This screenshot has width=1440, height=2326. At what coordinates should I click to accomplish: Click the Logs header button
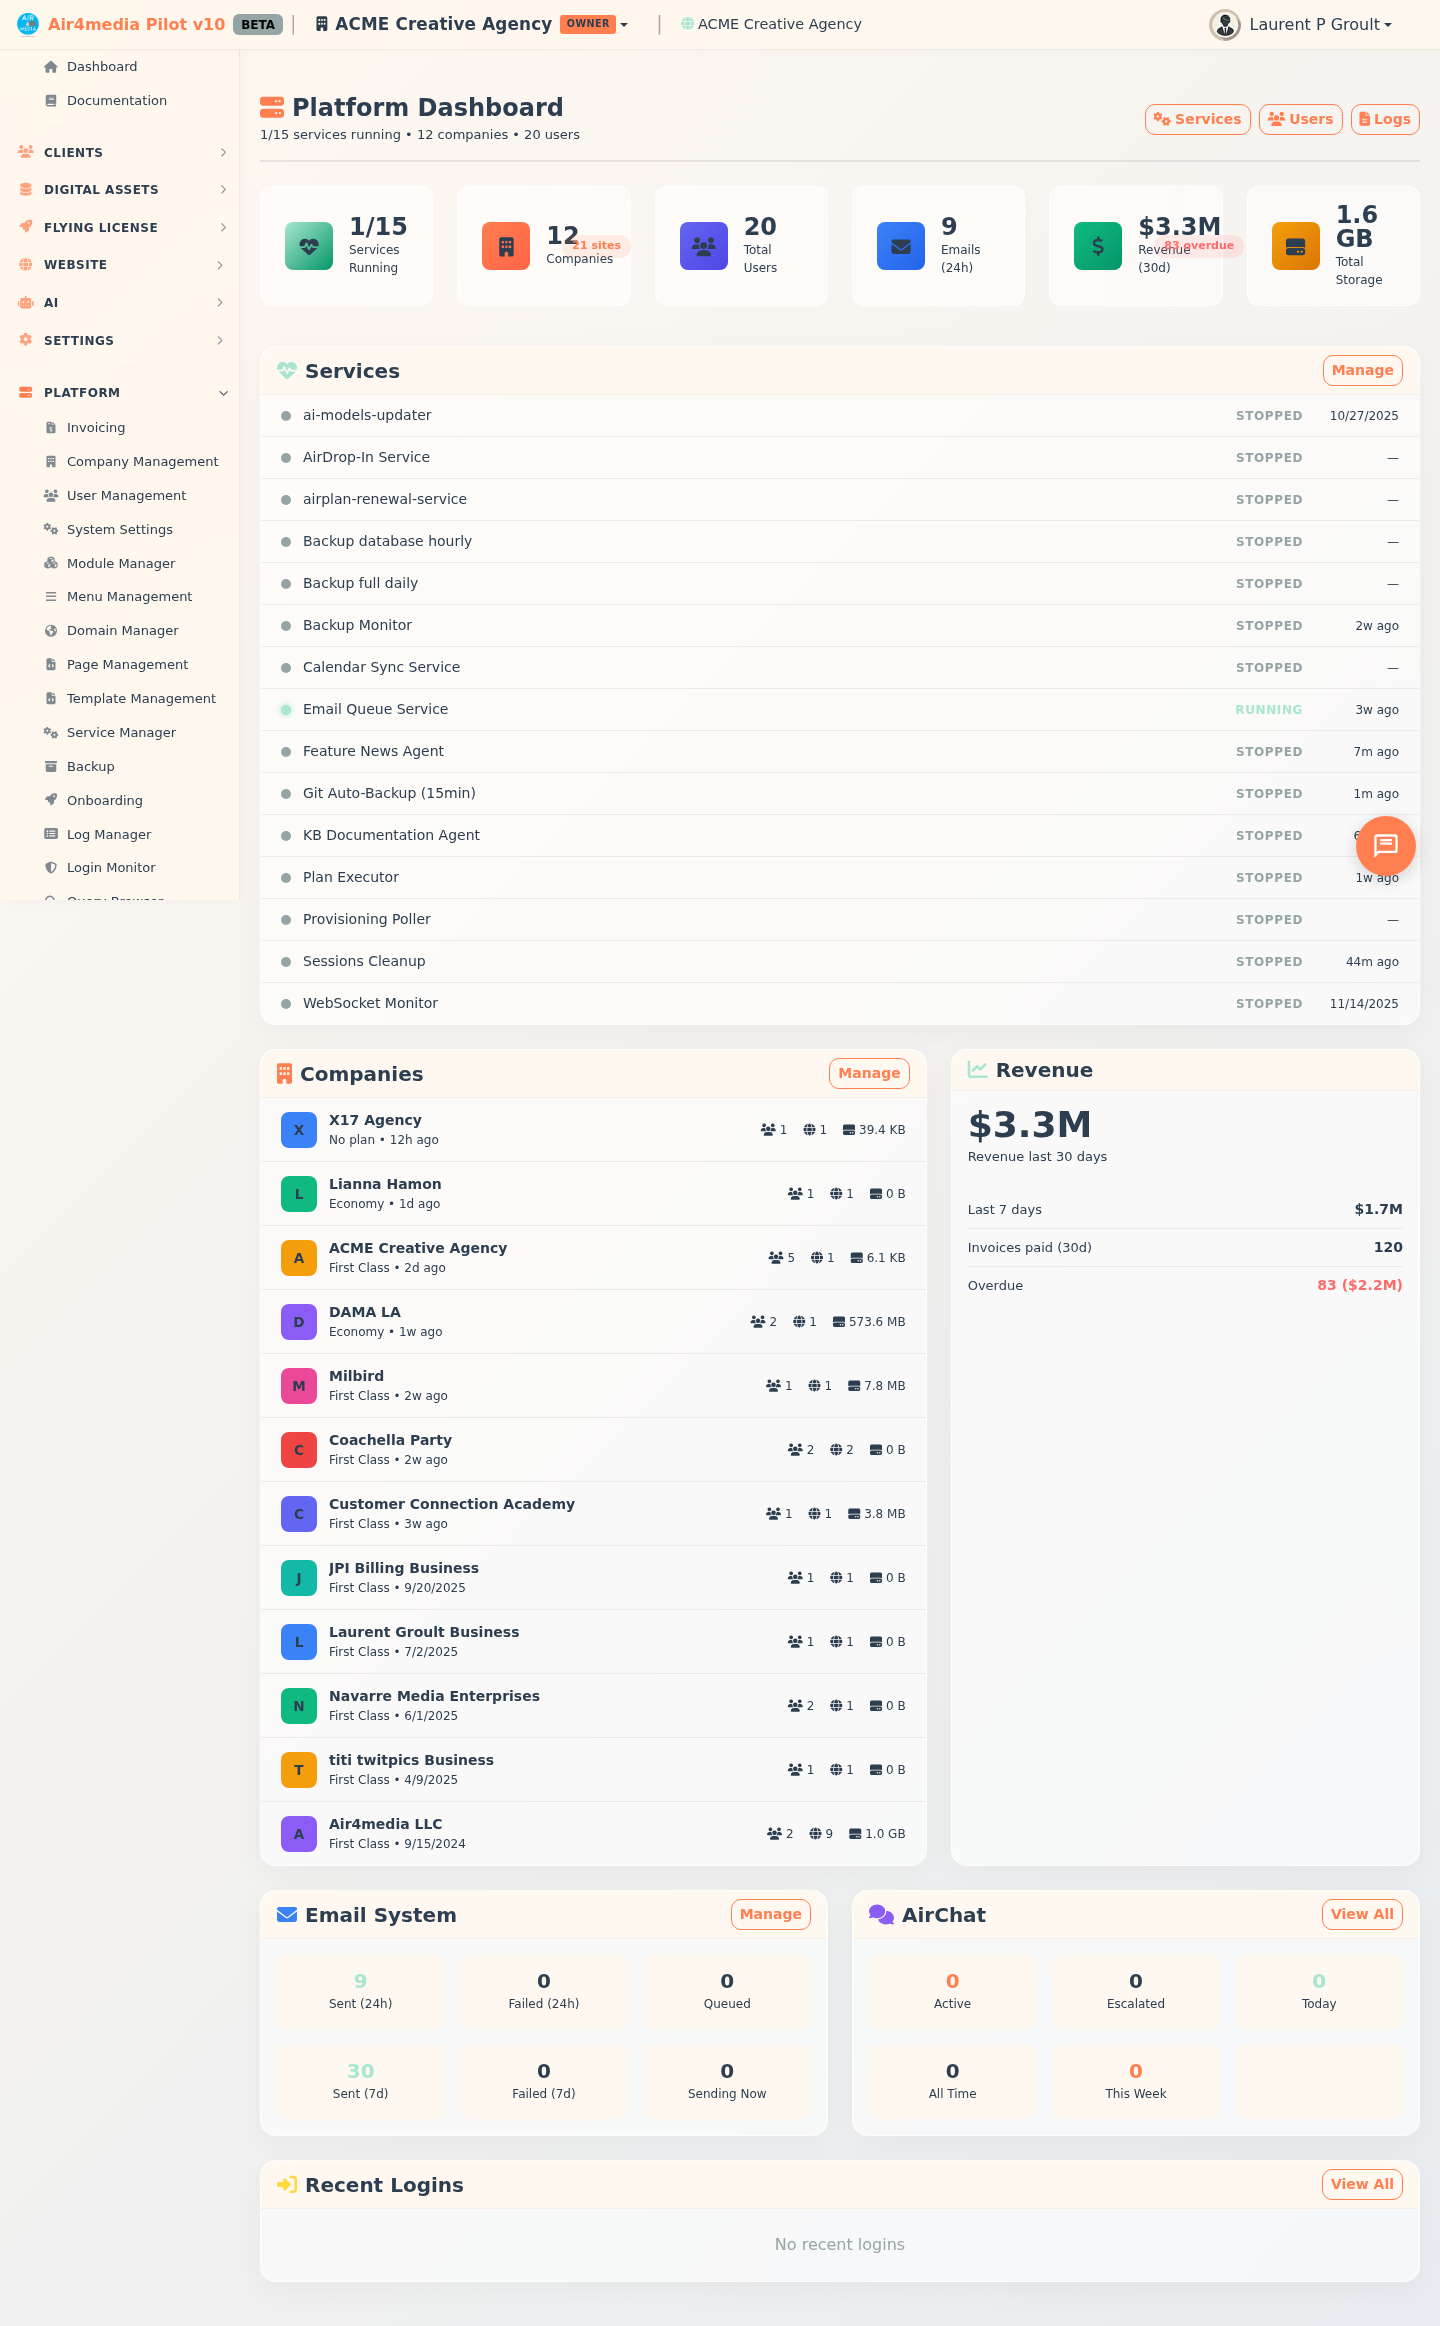pyautogui.click(x=1385, y=119)
